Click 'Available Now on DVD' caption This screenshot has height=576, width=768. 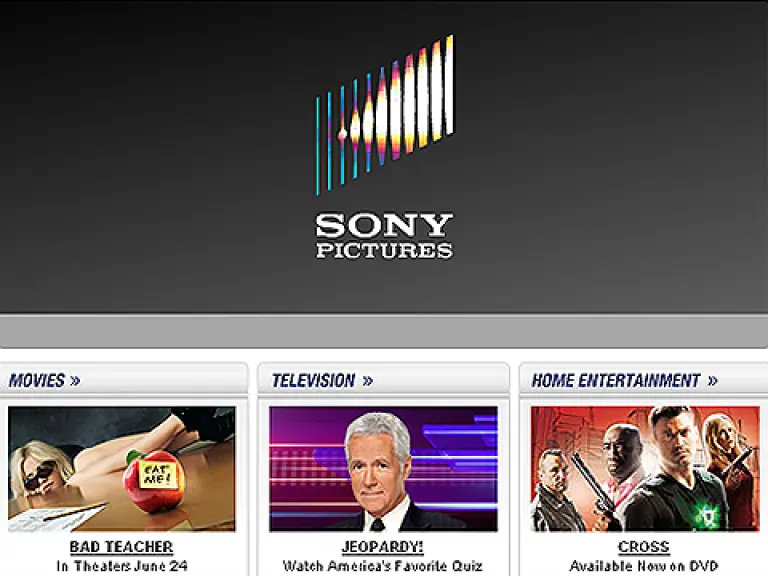pyautogui.click(x=644, y=566)
